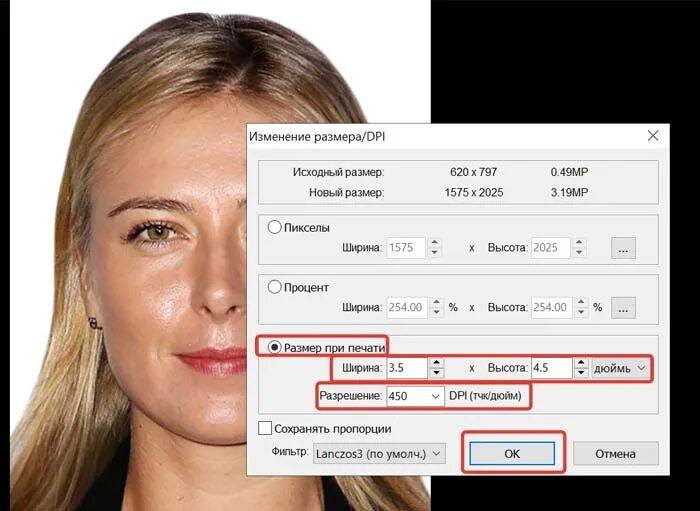This screenshot has height=511, width=700.
Task: Select the Процент radio button
Action: click(x=274, y=287)
